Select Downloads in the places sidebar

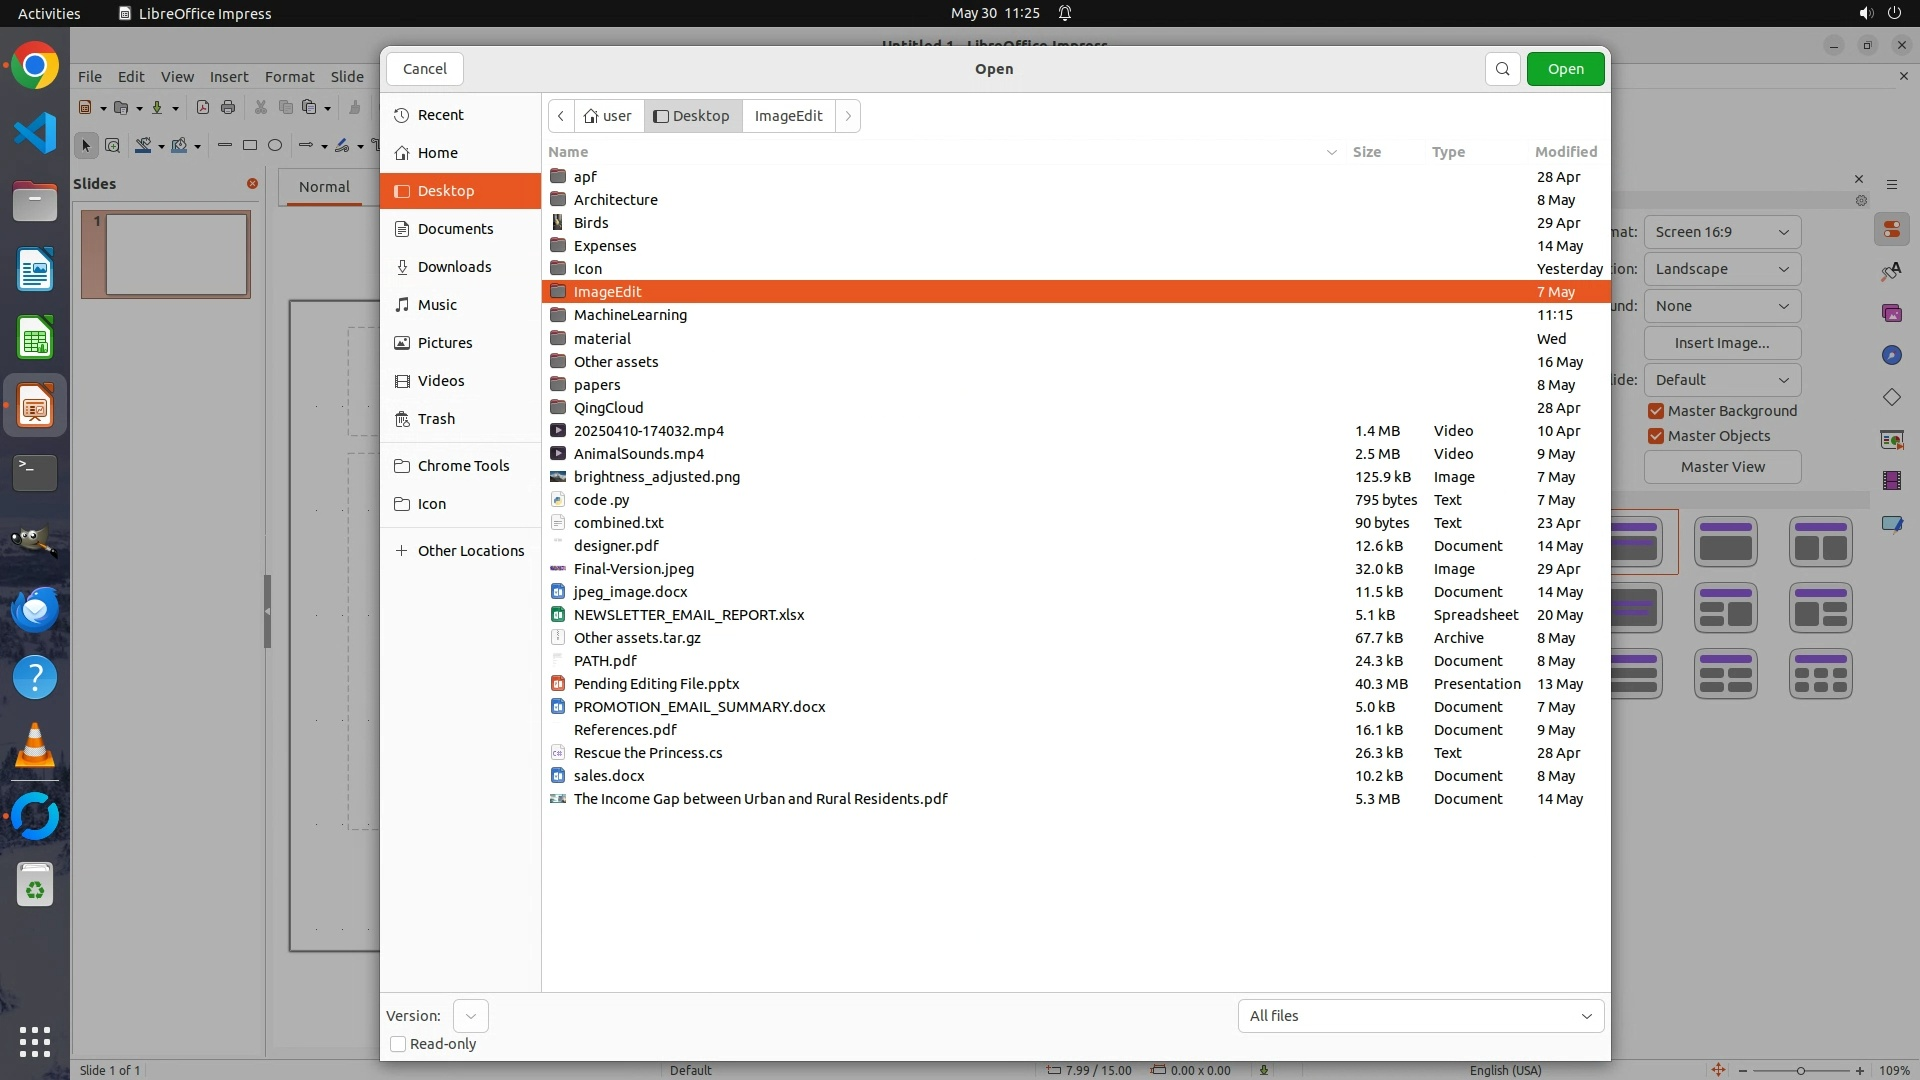point(454,267)
